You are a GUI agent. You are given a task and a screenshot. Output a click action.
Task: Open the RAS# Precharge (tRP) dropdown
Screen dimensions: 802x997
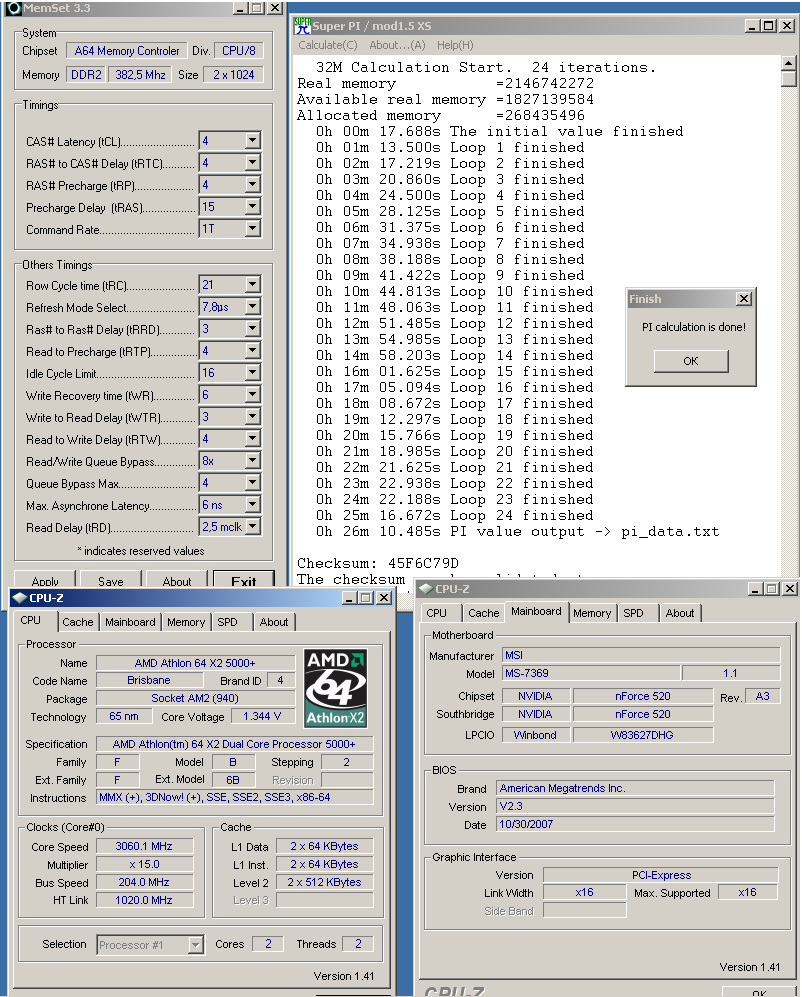coord(252,184)
